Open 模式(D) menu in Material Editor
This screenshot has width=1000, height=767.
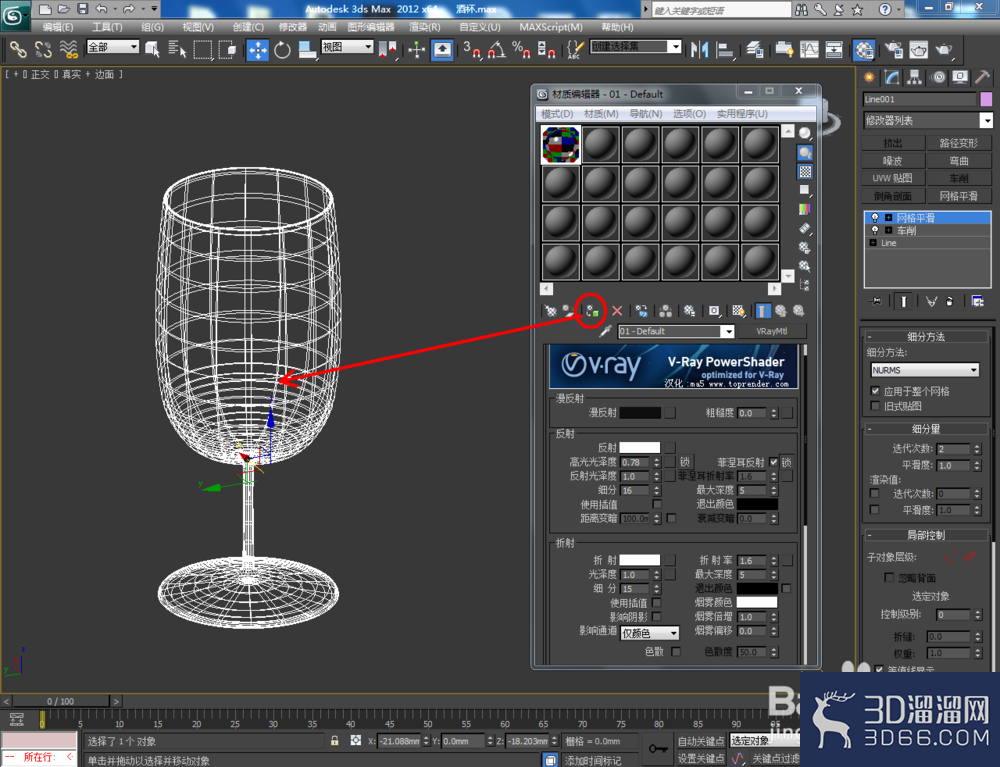557,113
